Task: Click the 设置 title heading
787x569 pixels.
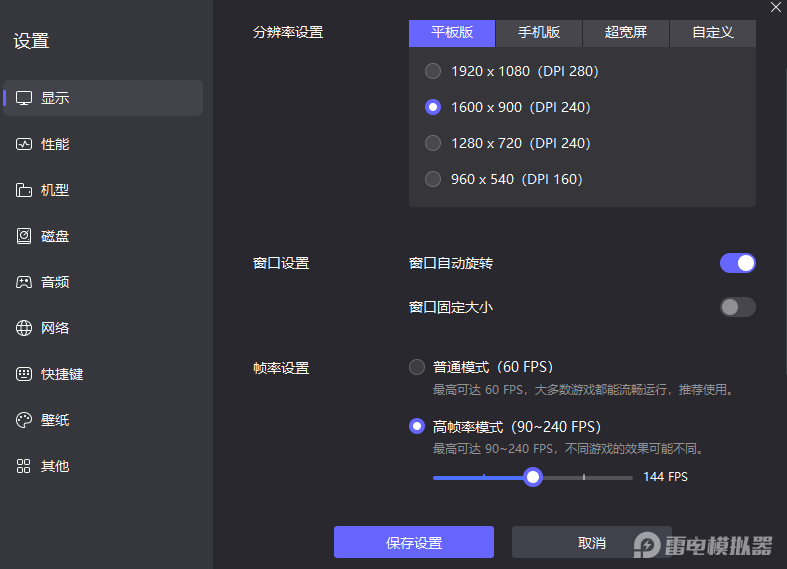Action: (x=31, y=41)
